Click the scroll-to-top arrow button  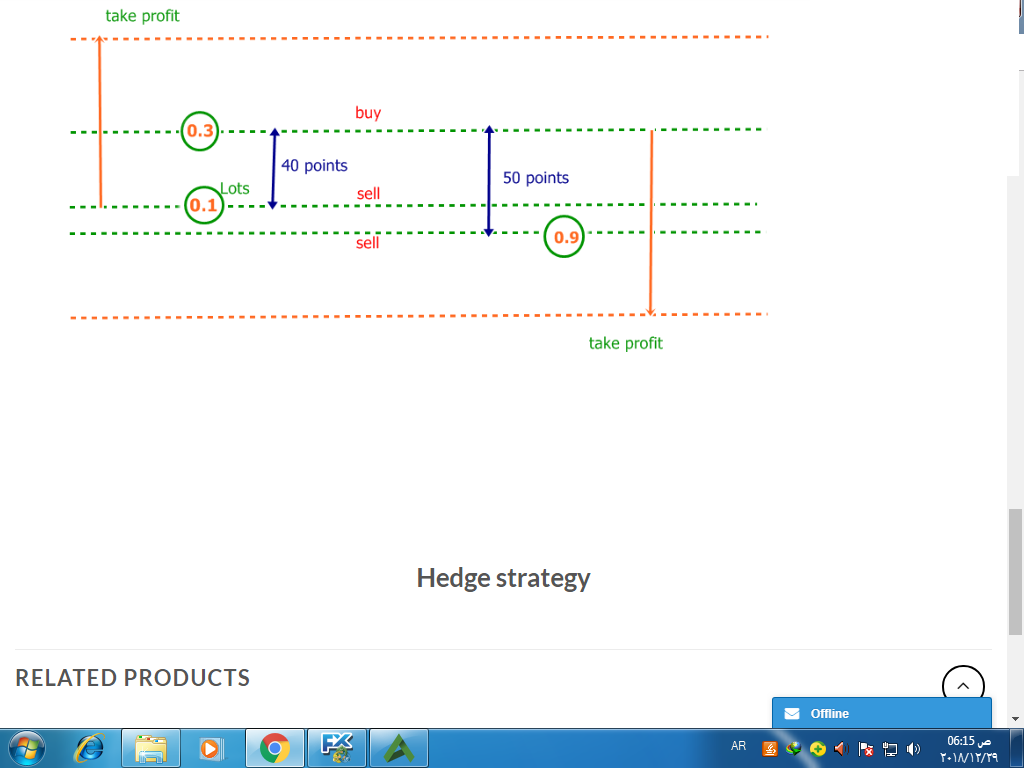click(963, 686)
